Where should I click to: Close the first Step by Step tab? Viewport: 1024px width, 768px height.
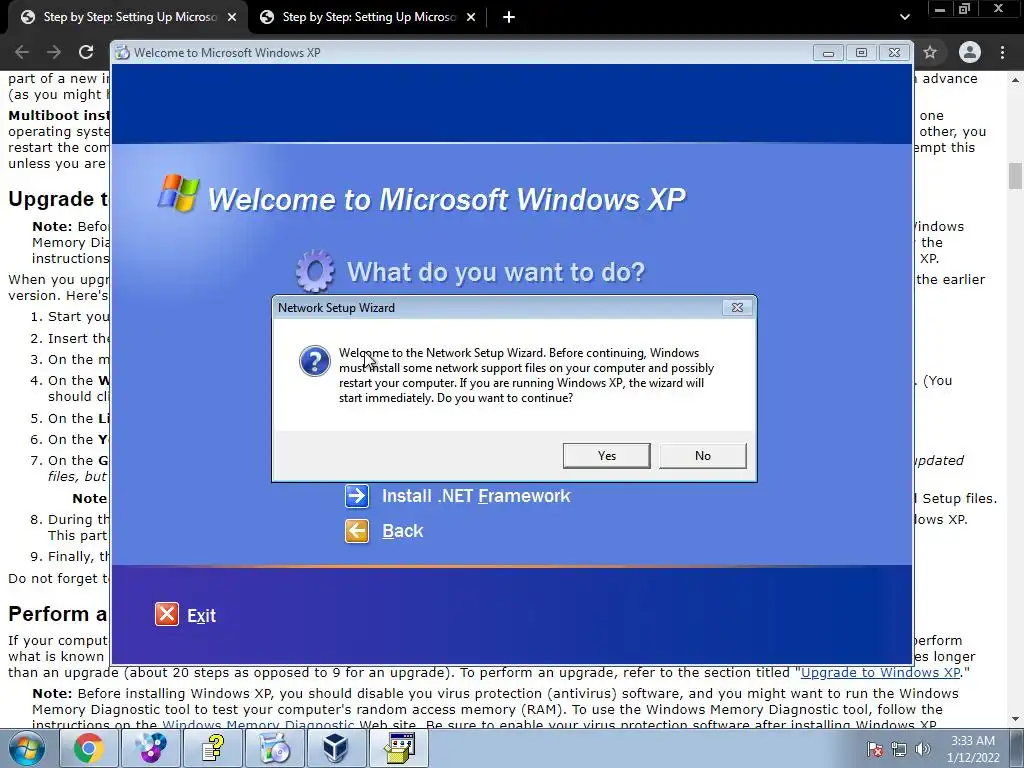coord(232,17)
